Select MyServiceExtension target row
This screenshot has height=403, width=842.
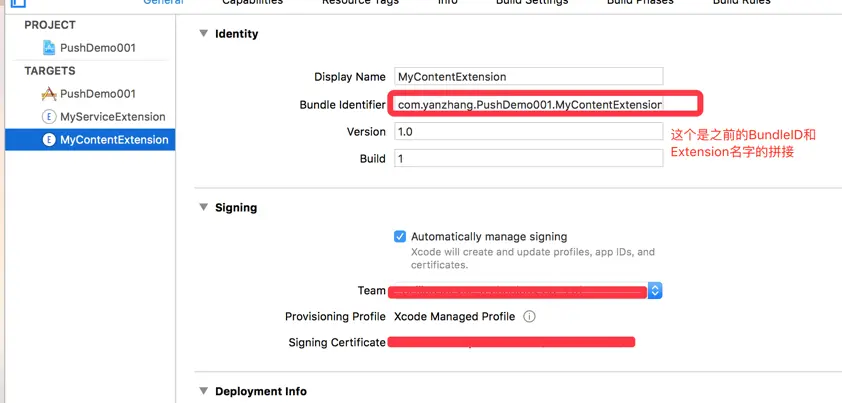point(90,117)
